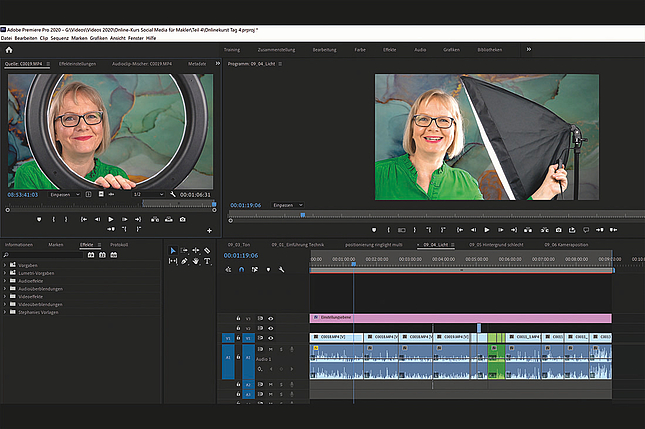
Task: Toggle V1 track output eye icon
Action: click(x=270, y=337)
